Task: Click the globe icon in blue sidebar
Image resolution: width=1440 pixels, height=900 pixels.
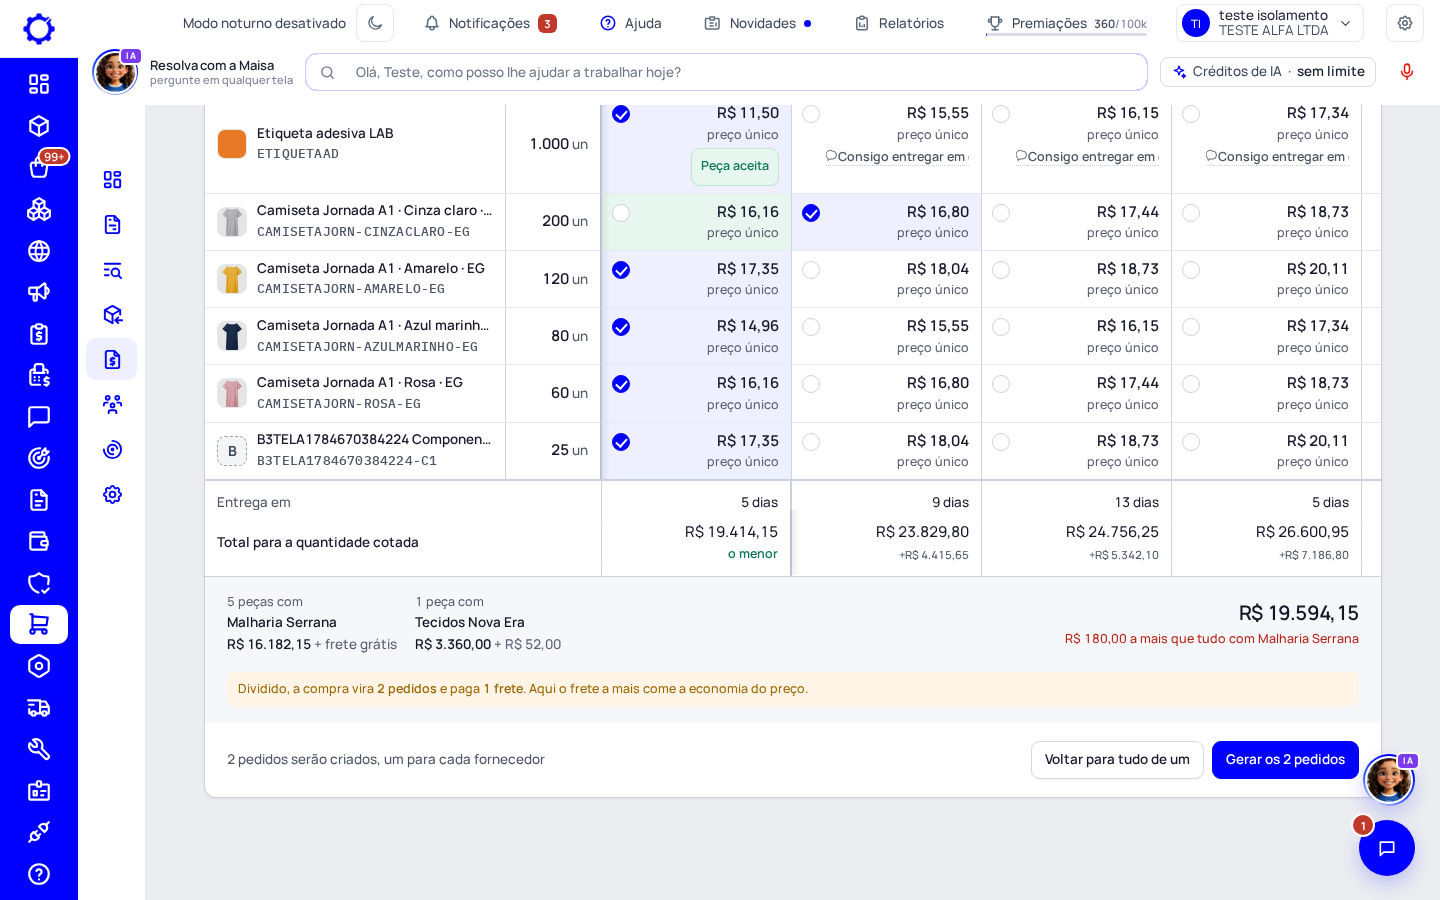Action: pos(39,251)
